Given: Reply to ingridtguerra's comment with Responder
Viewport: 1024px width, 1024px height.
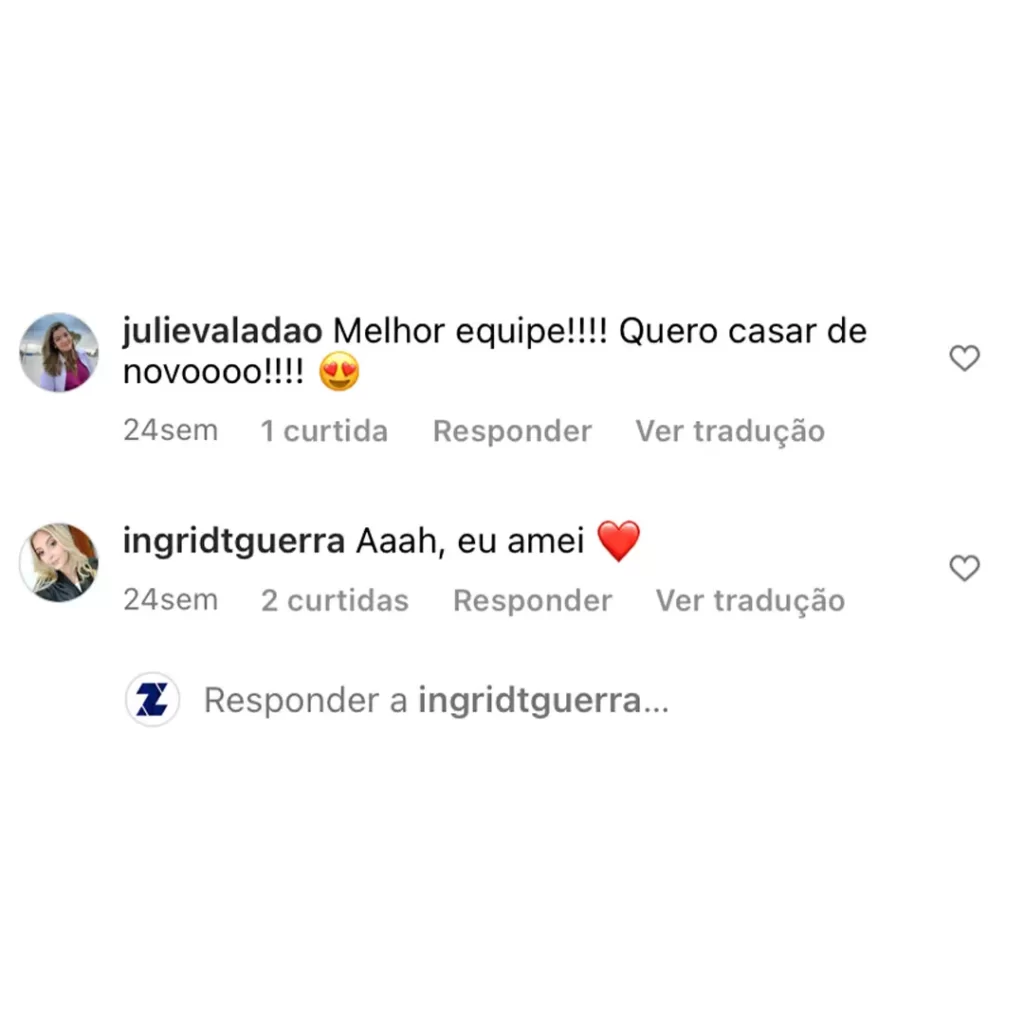Looking at the screenshot, I should click(533, 601).
